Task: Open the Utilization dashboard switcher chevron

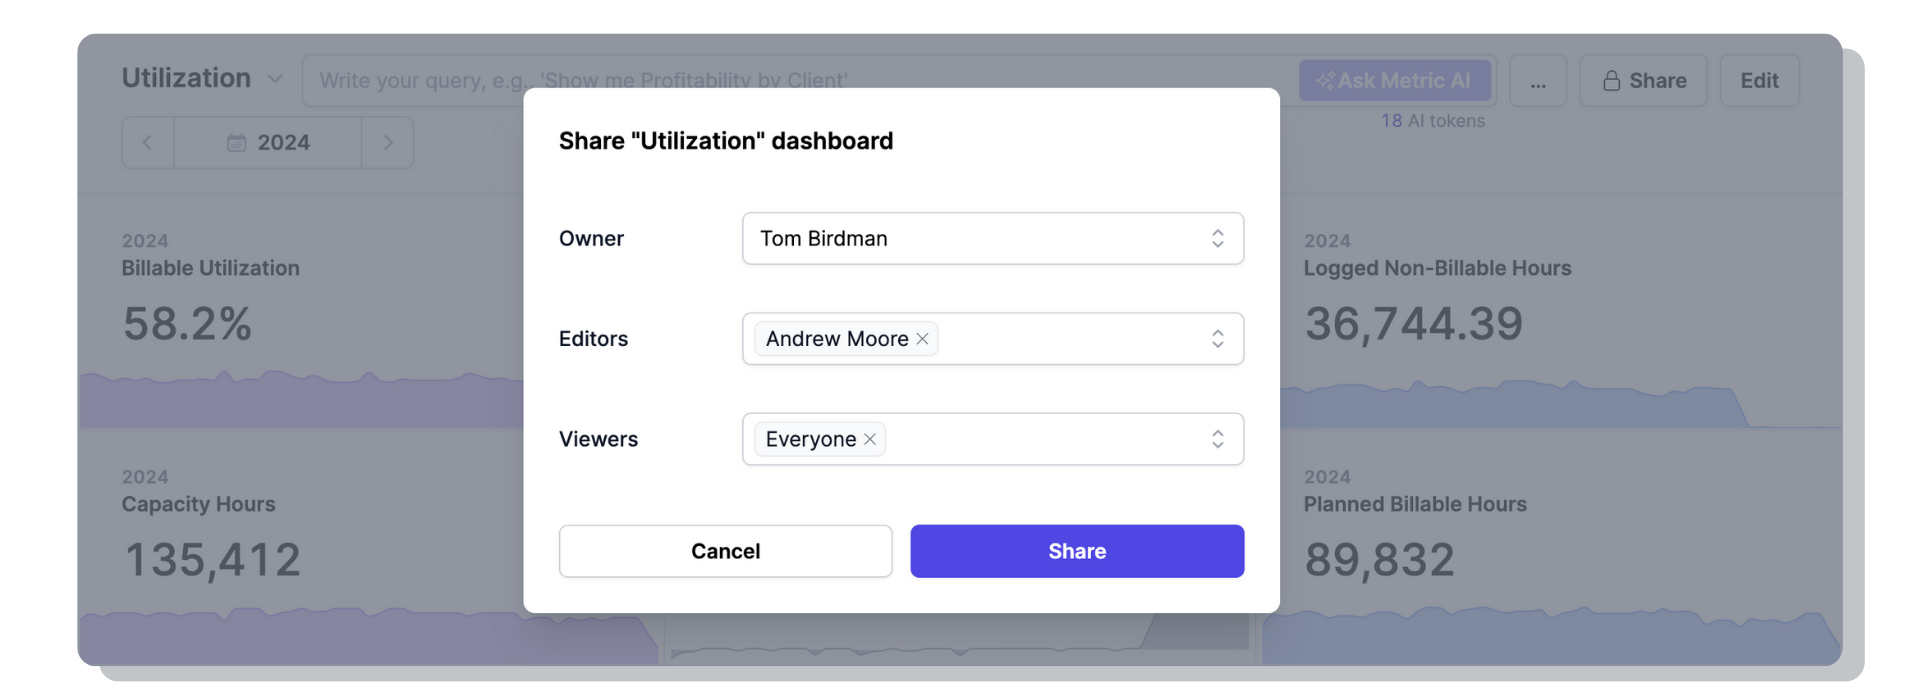Action: click(275, 79)
